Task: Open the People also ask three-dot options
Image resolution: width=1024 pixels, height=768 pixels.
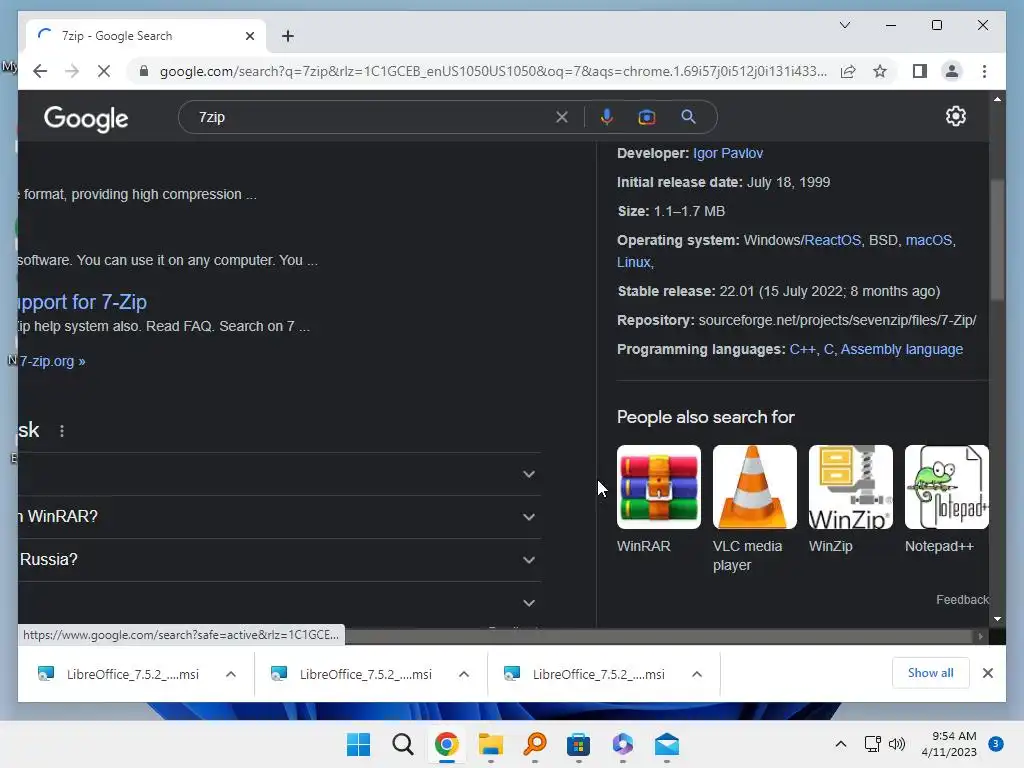Action: pyautogui.click(x=62, y=431)
